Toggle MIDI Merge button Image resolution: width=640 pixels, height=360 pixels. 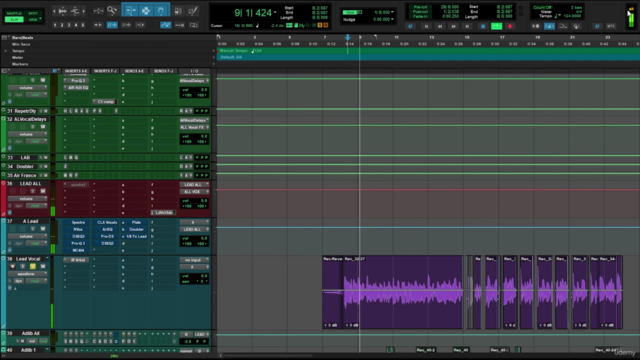coord(563,26)
